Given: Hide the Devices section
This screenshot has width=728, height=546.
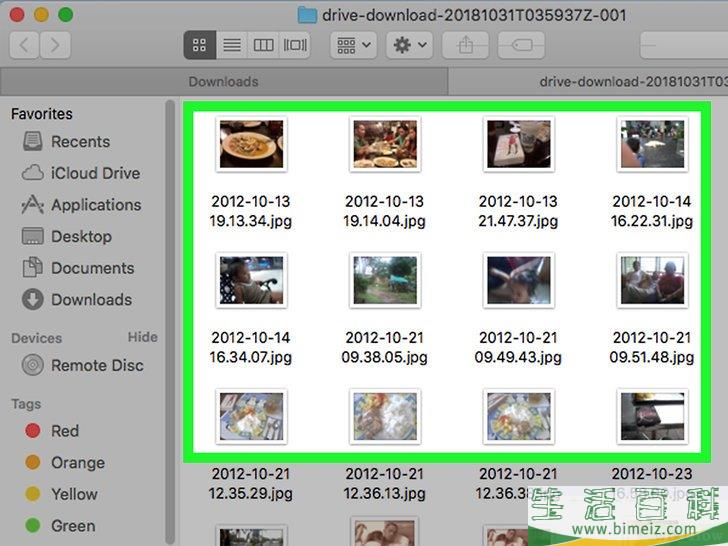Looking at the screenshot, I should (143, 337).
